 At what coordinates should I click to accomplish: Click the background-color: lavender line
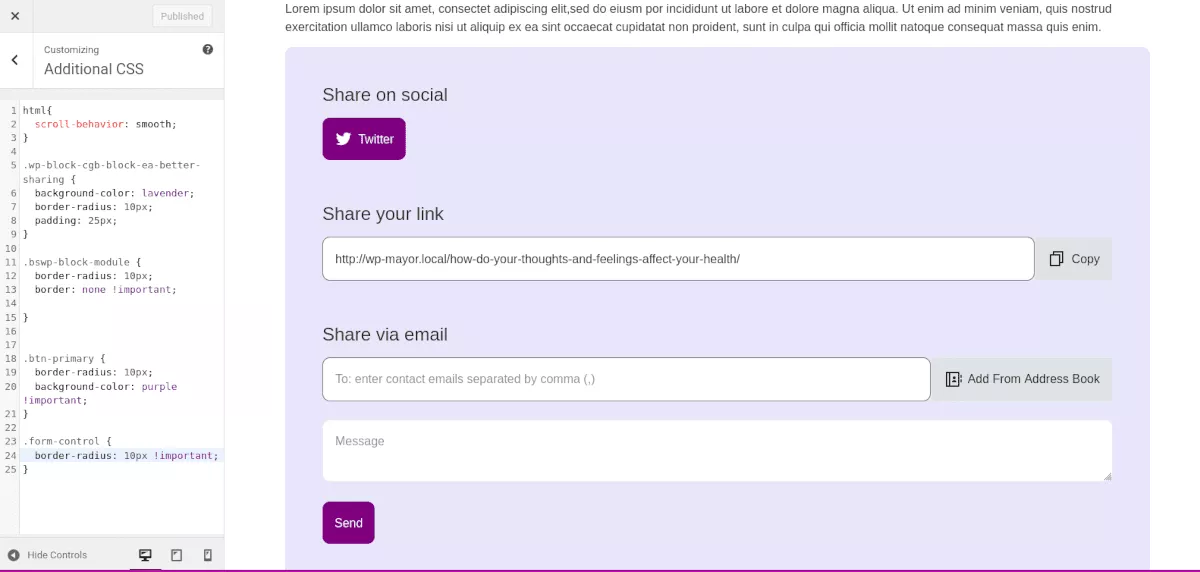(114, 193)
